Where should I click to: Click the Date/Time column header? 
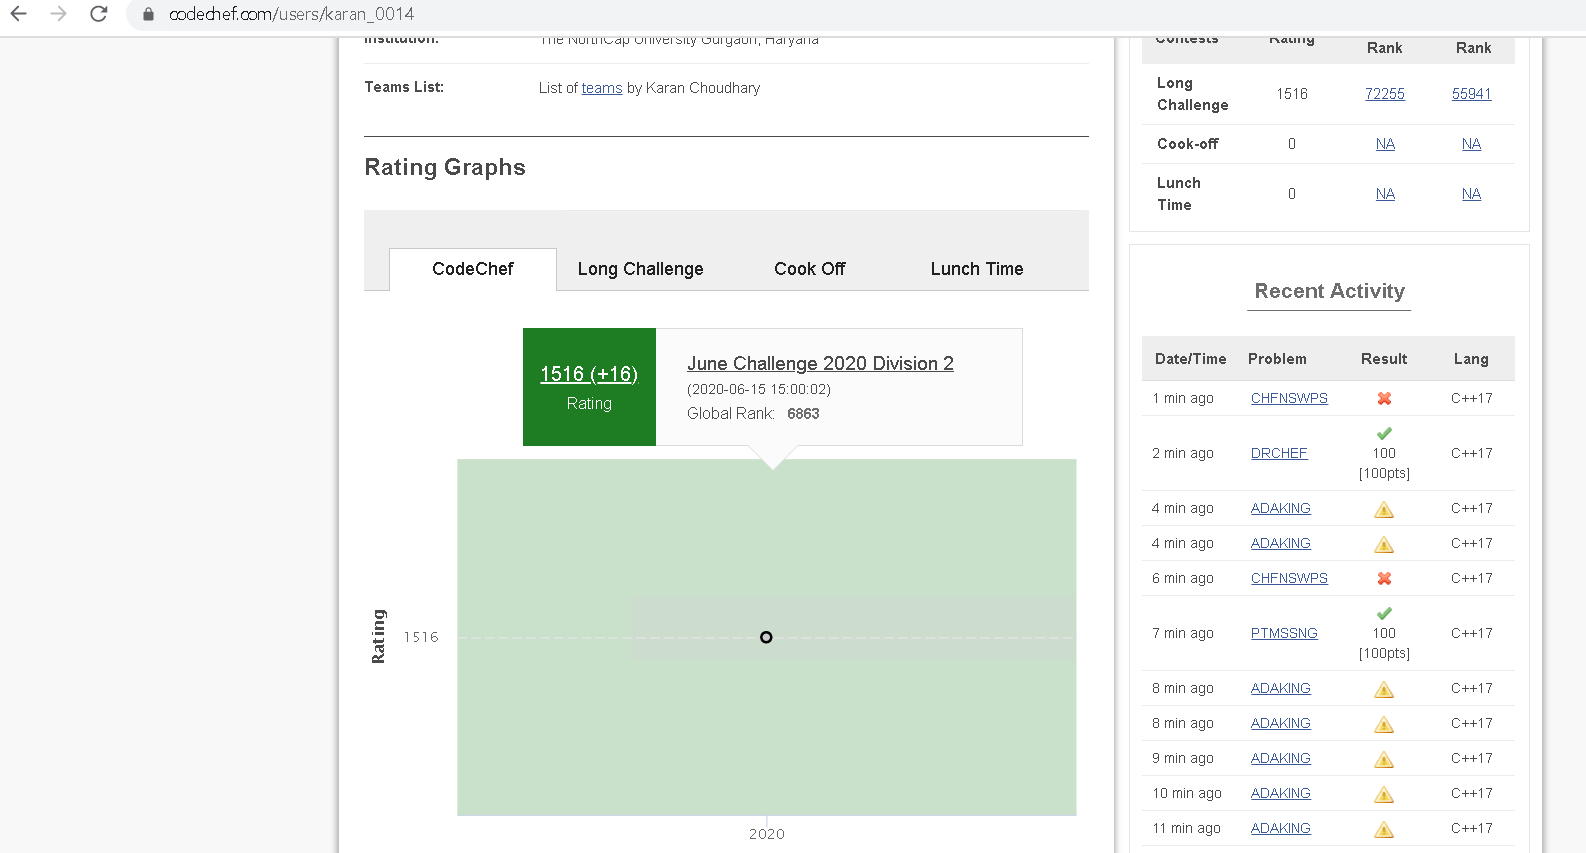click(1190, 359)
